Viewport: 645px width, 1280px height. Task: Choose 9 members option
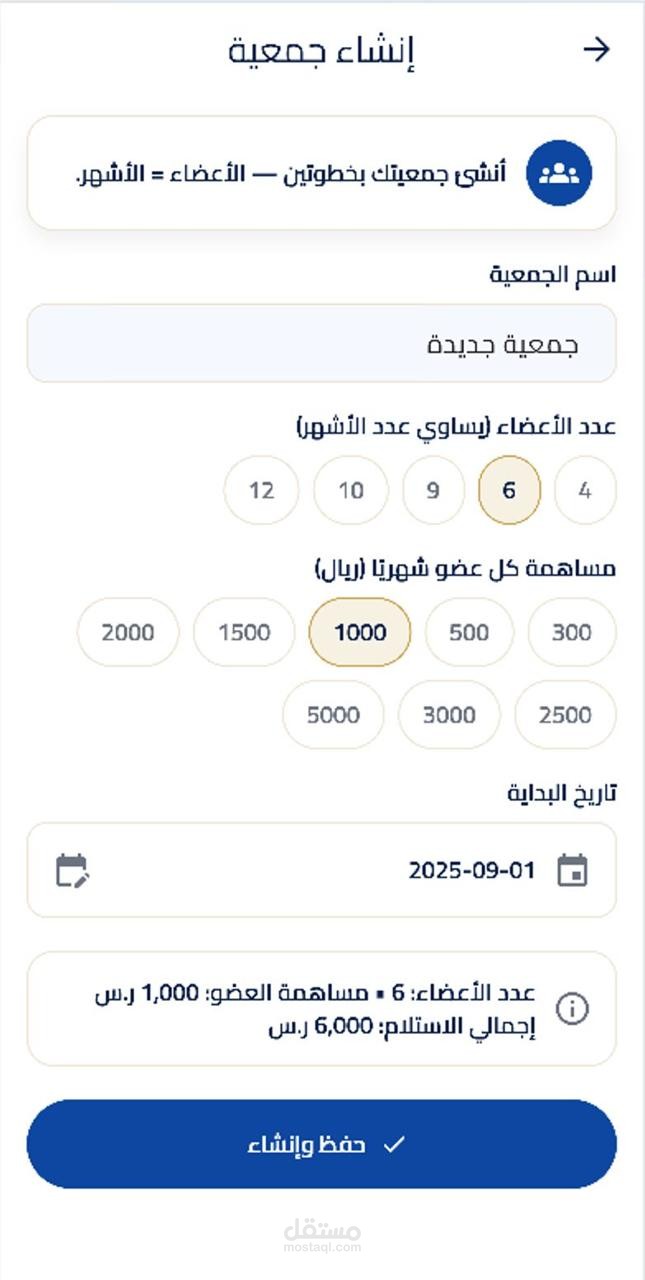coord(433,491)
